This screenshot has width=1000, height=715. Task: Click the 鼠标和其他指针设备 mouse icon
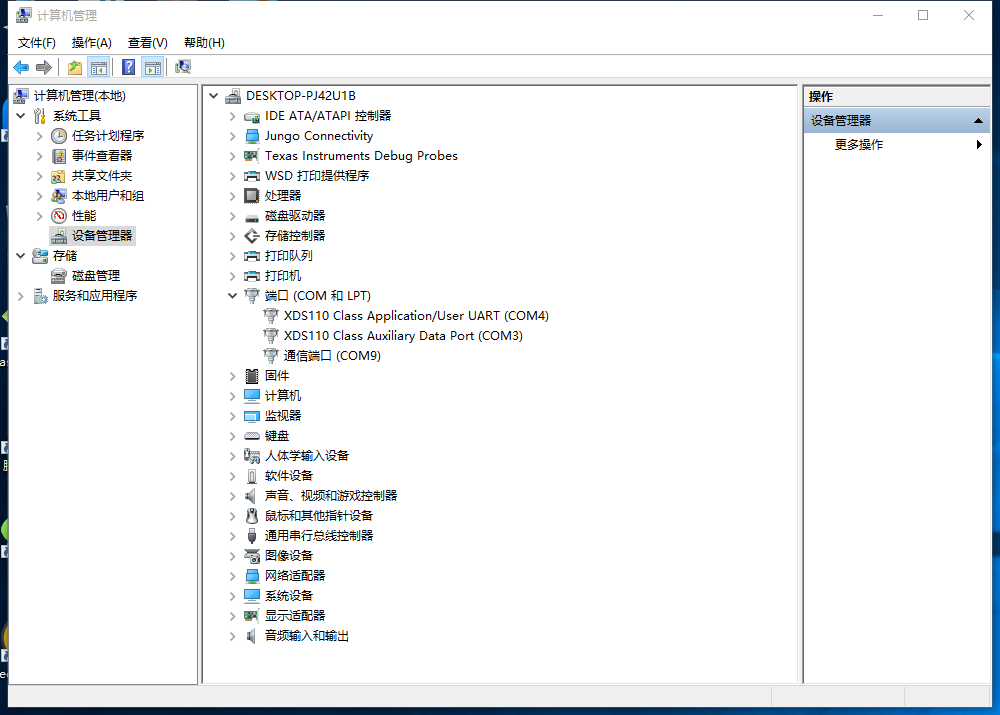coord(252,515)
